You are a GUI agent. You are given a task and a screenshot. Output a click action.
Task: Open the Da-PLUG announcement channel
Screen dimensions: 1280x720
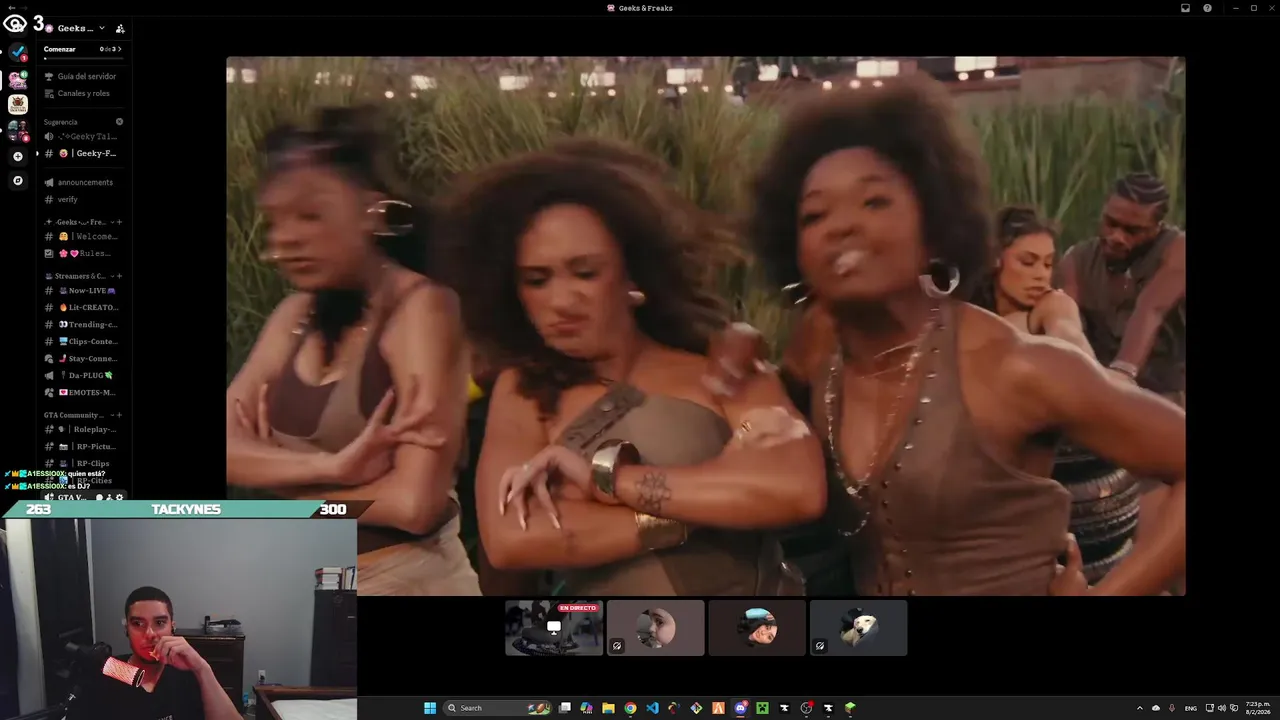82,375
